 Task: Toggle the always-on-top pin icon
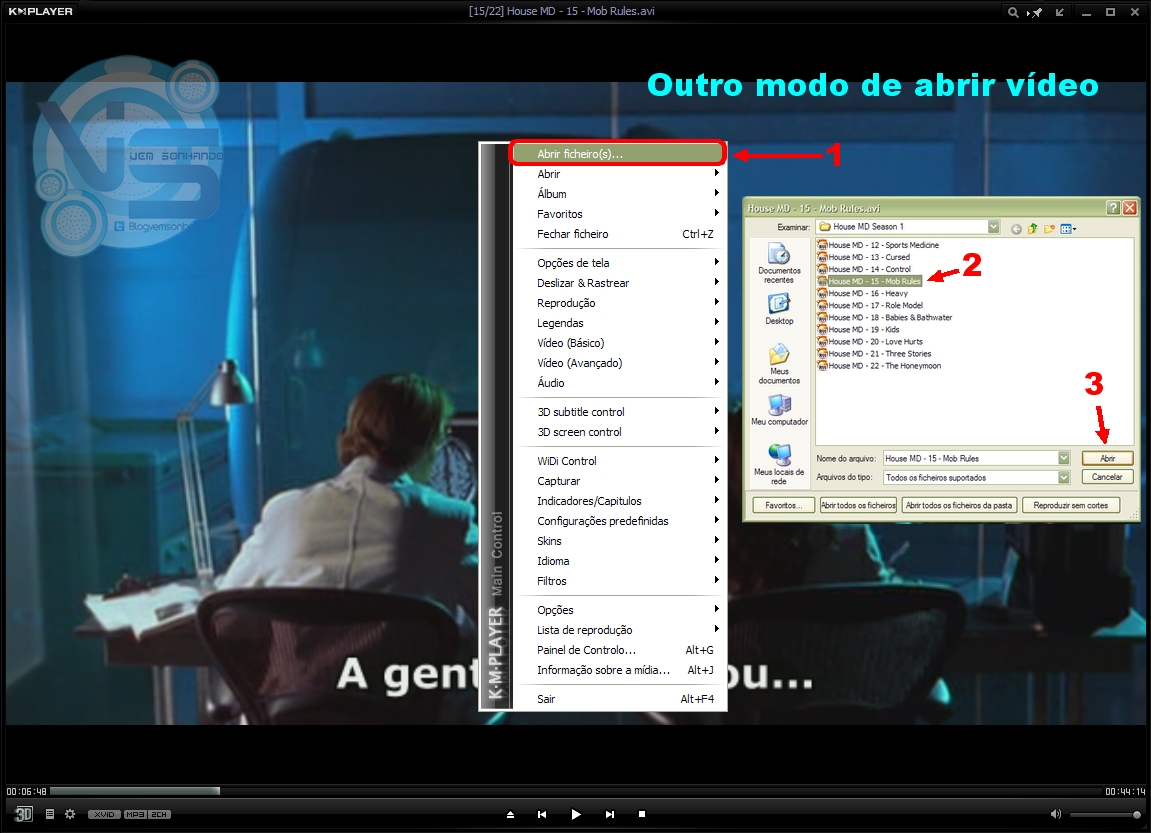1035,12
